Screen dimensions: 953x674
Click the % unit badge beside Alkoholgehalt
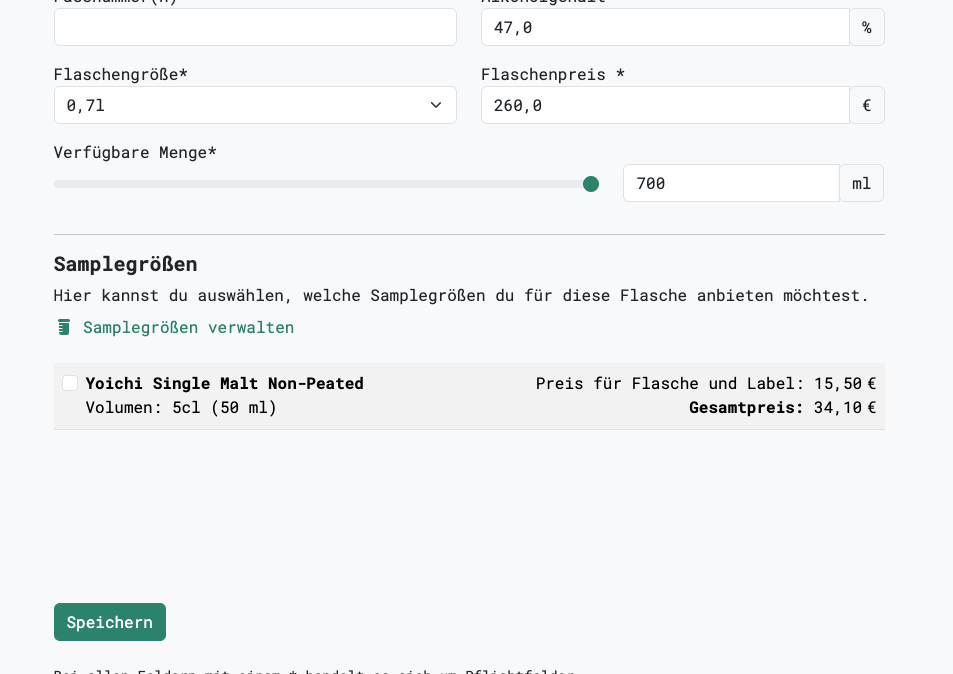(867, 27)
